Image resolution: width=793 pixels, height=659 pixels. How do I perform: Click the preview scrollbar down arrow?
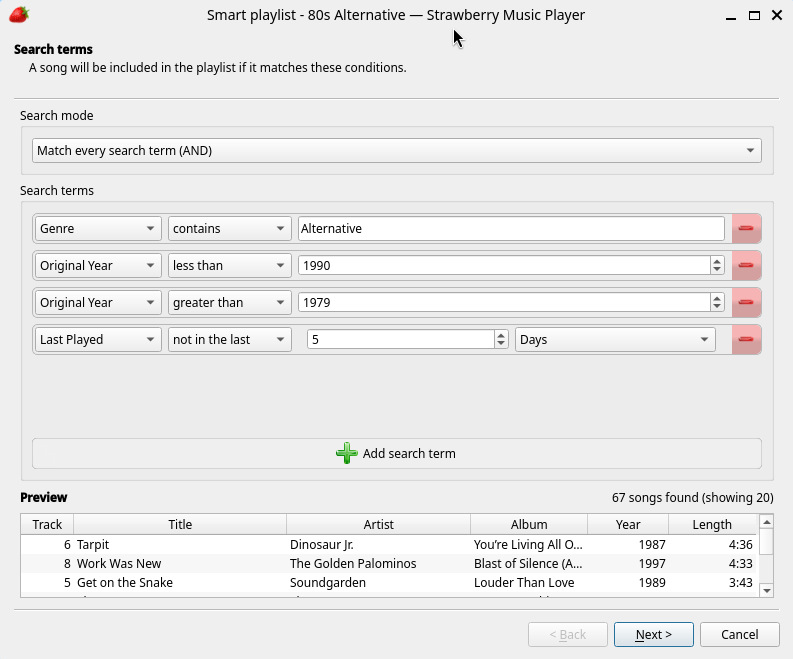[767, 590]
